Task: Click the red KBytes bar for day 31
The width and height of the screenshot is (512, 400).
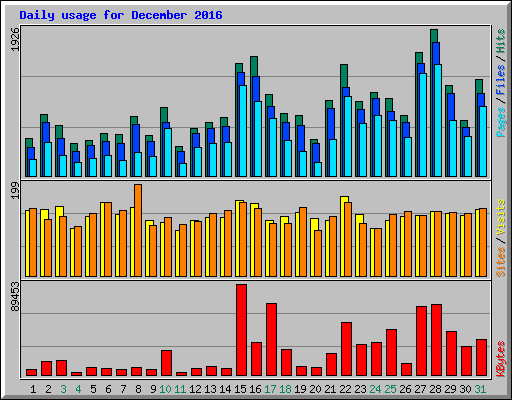Action: (x=482, y=358)
